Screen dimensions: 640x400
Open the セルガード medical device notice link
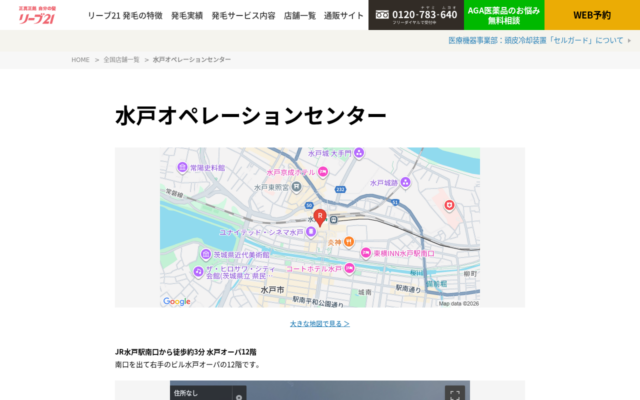[539, 41]
